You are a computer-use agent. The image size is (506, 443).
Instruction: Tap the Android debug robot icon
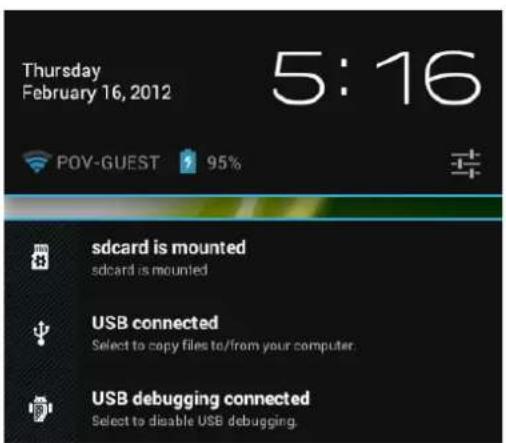tap(40, 408)
